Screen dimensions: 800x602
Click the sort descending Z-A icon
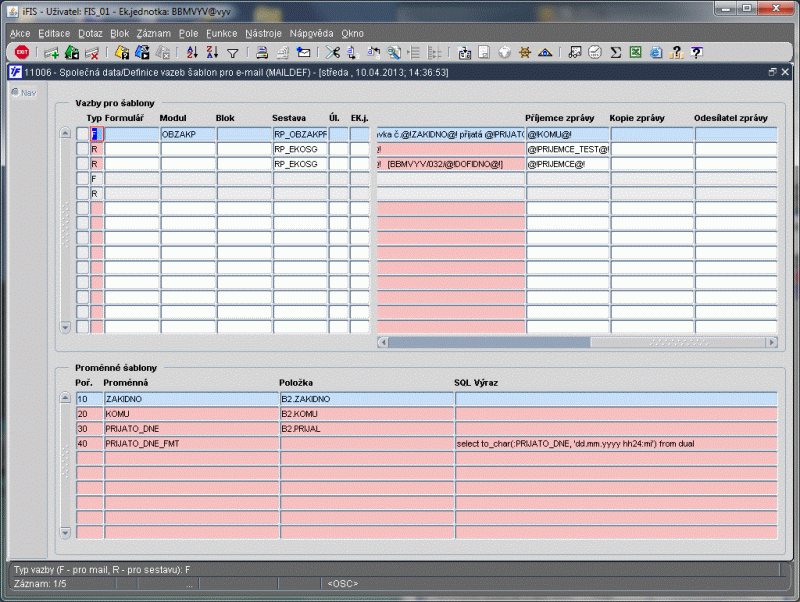coord(212,52)
